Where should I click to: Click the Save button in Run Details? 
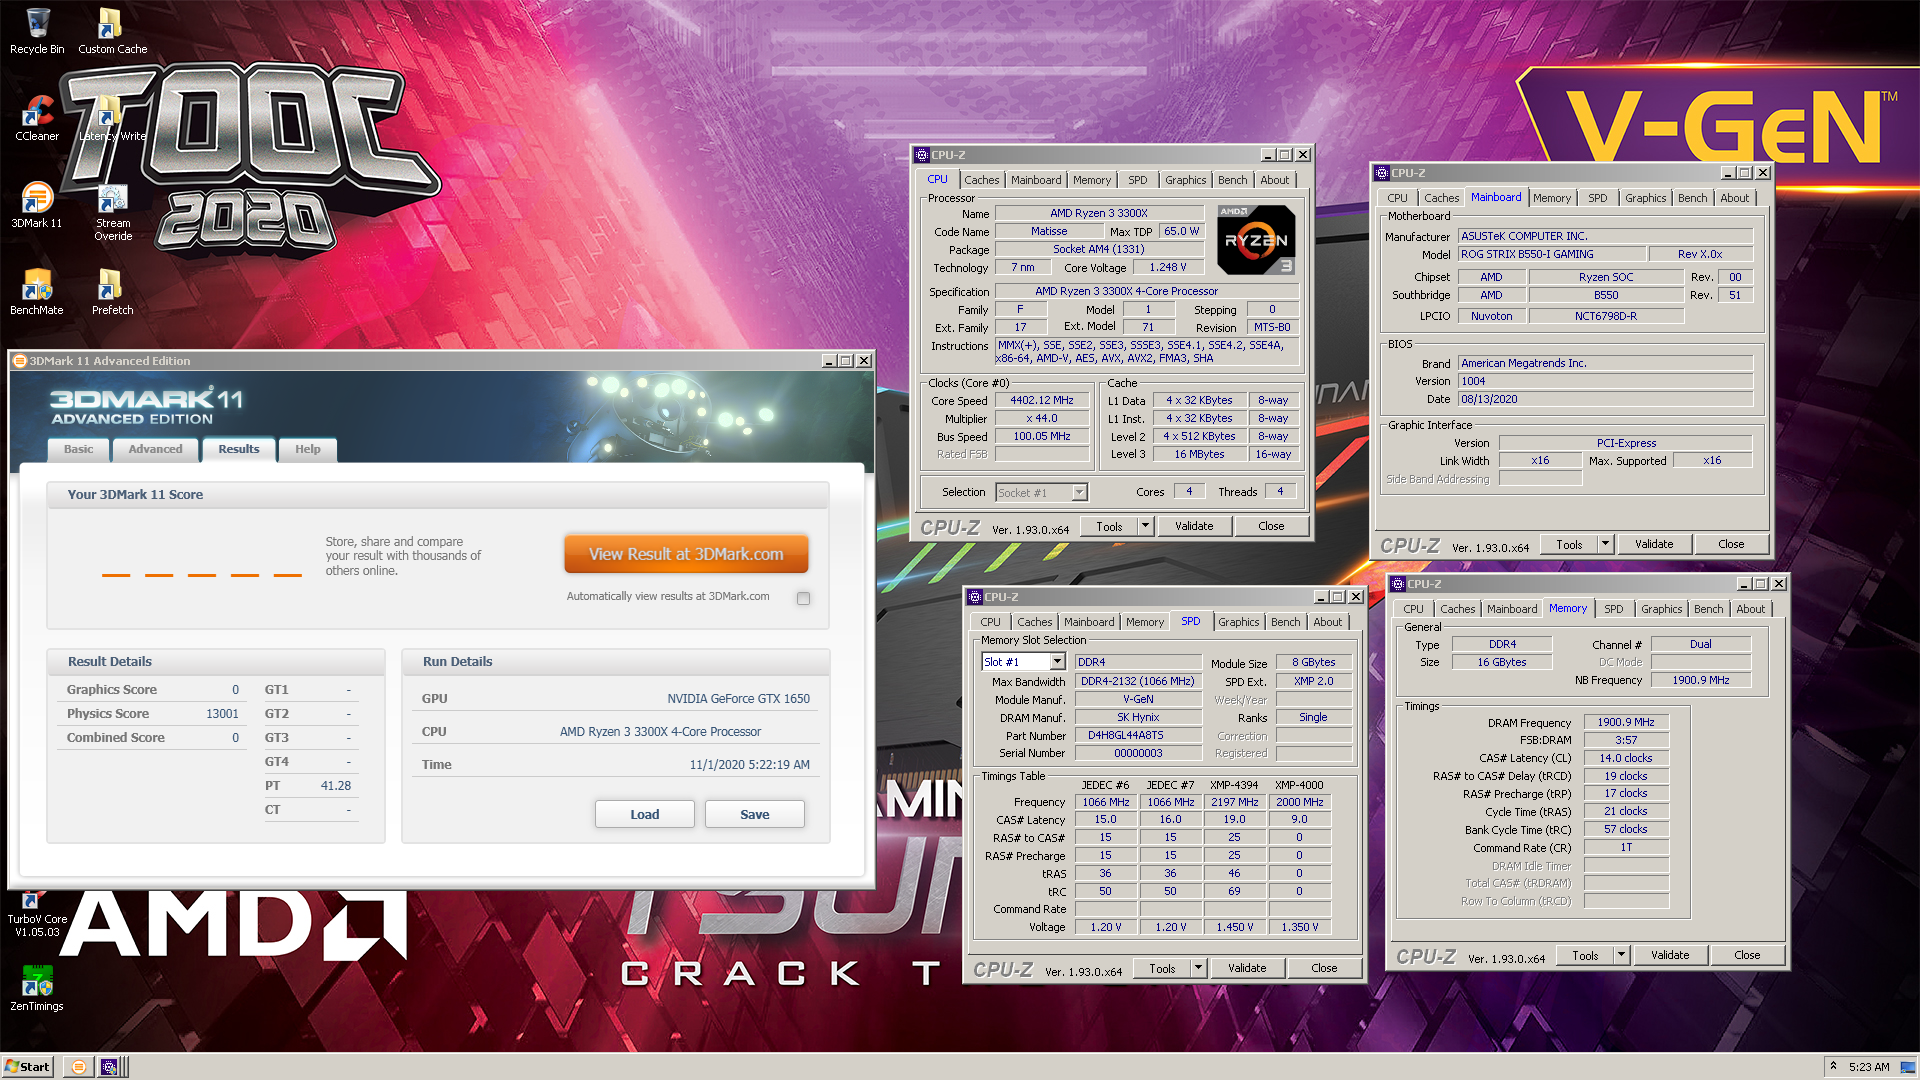pos(755,814)
